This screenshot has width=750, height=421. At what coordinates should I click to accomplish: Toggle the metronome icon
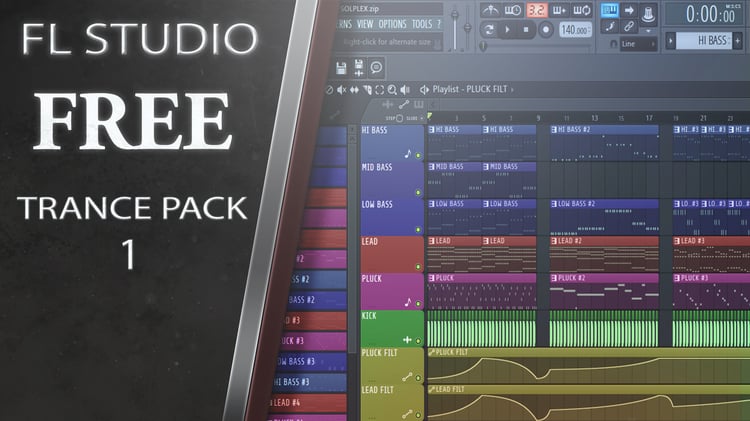(x=490, y=10)
